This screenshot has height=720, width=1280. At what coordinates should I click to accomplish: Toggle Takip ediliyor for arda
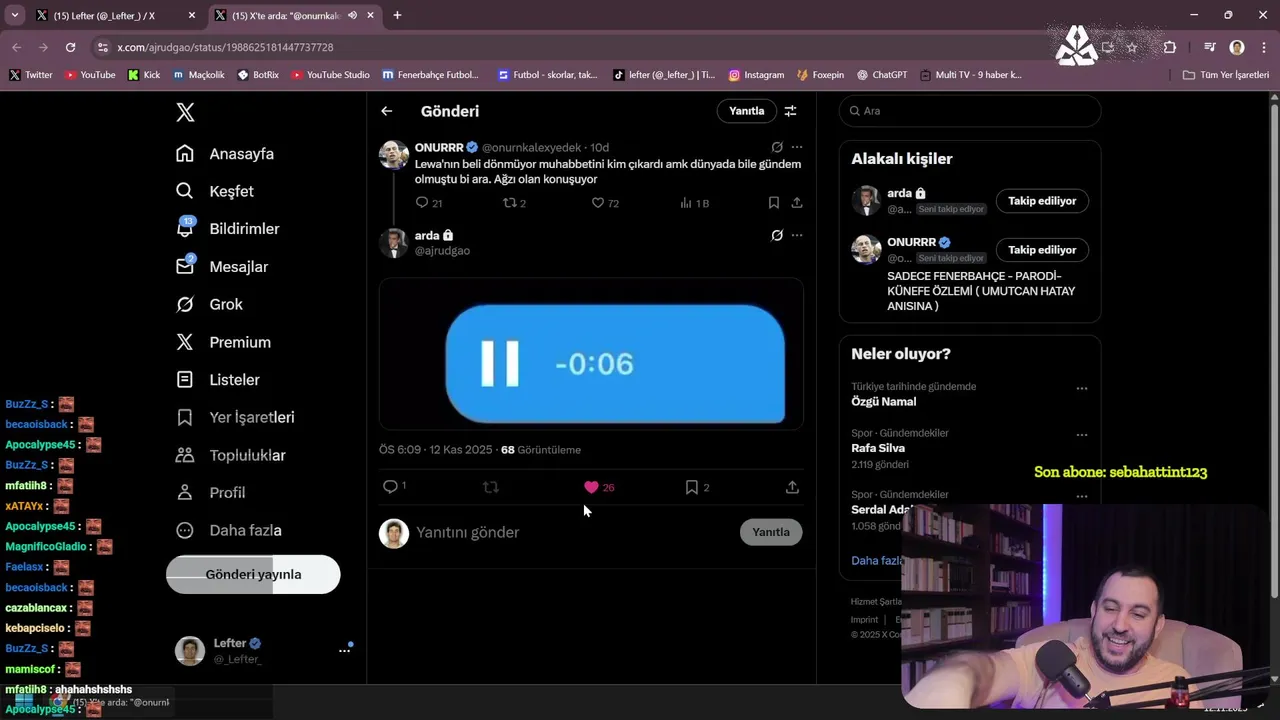point(1042,201)
